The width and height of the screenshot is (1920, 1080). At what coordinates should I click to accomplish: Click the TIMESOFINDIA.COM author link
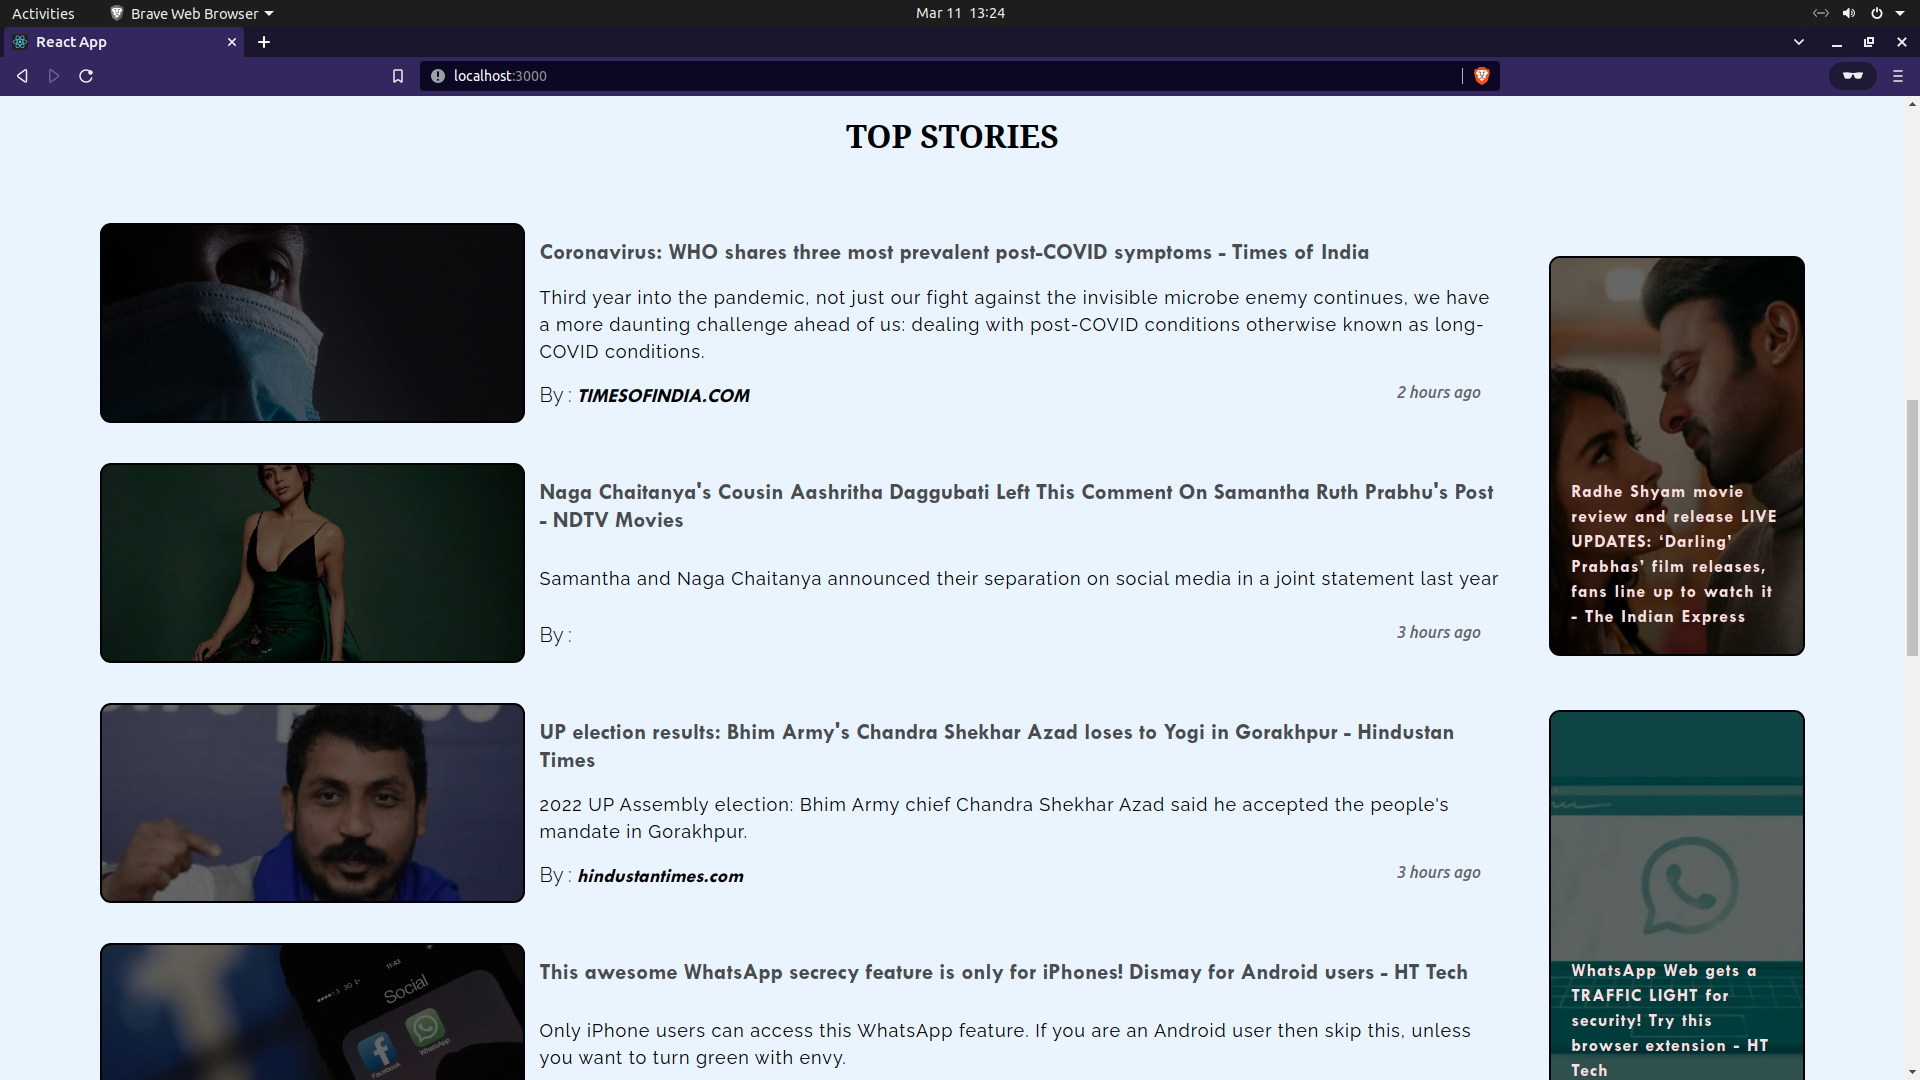(663, 396)
